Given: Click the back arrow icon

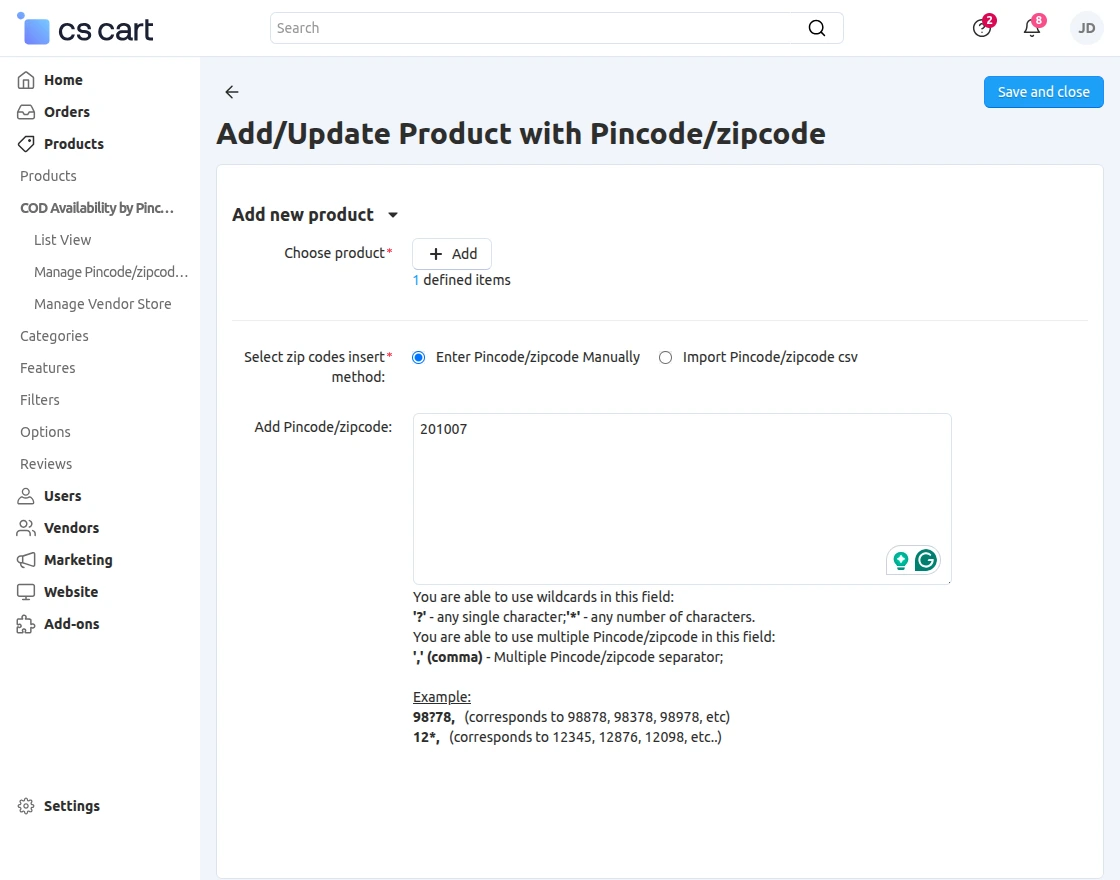Looking at the screenshot, I should (232, 92).
